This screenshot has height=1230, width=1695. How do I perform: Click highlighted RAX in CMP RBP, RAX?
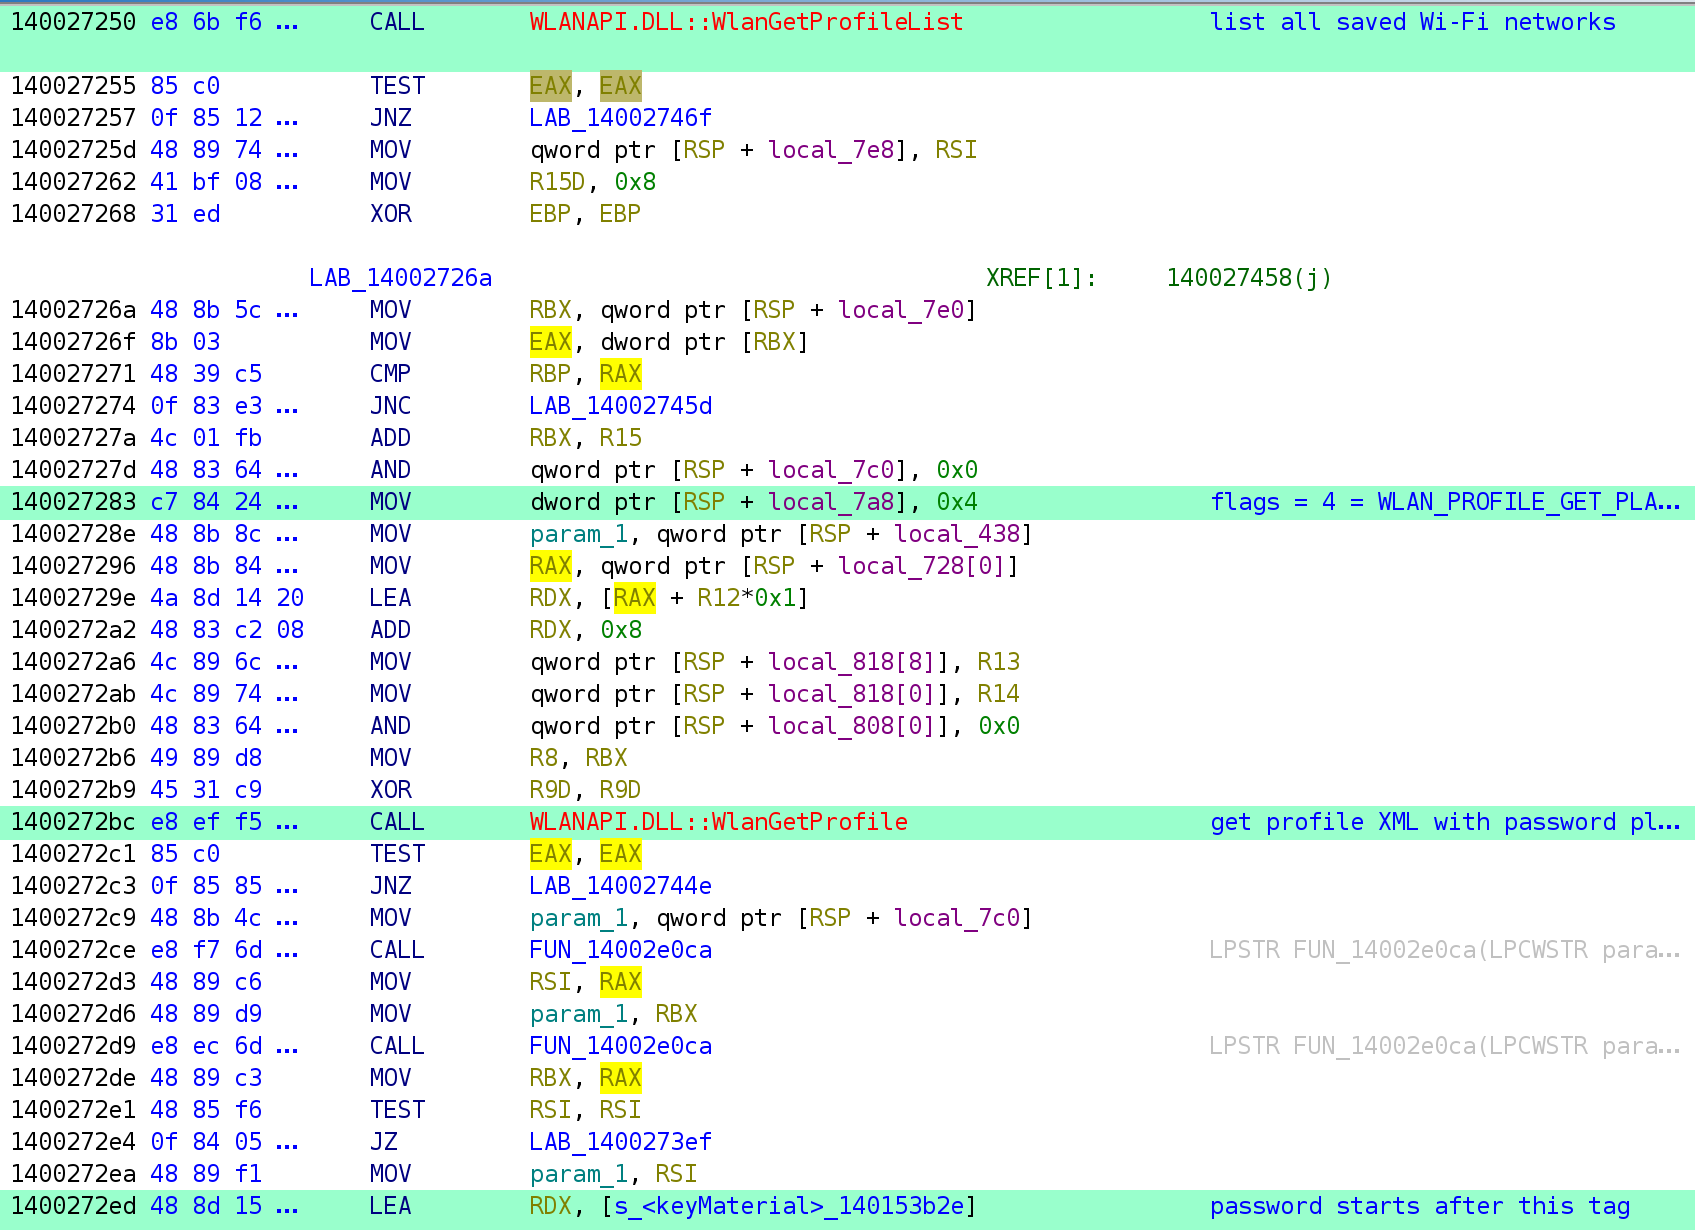click(x=620, y=374)
